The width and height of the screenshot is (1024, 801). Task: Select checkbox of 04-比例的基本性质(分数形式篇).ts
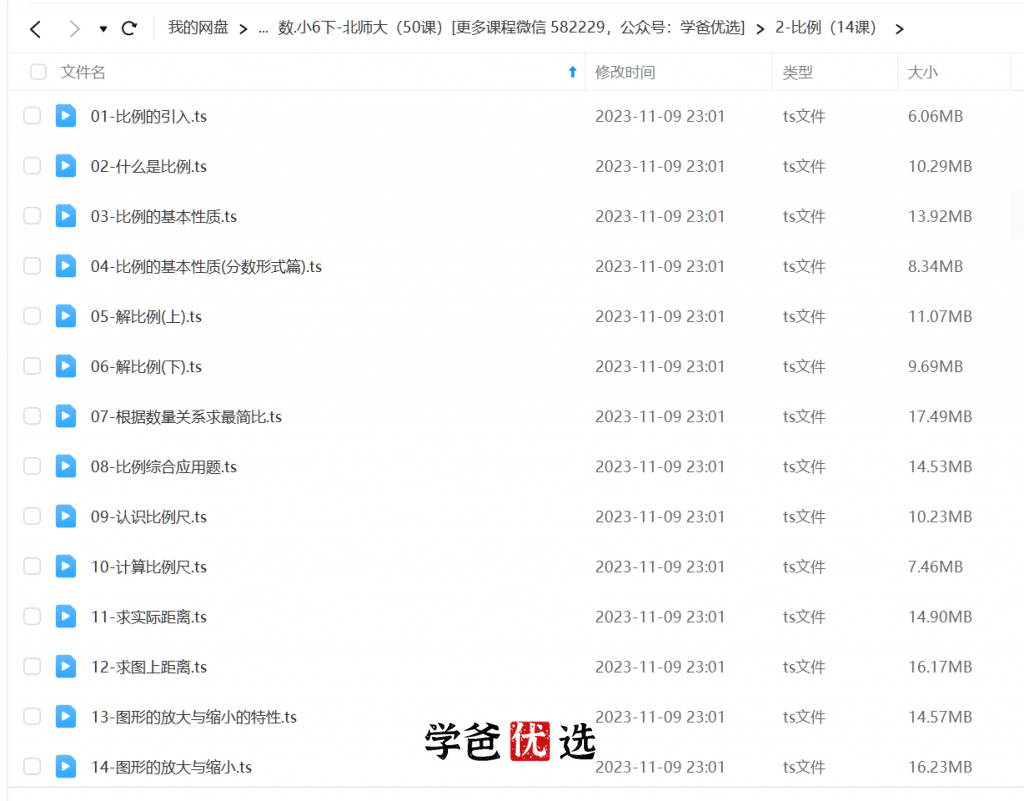pos(32,266)
